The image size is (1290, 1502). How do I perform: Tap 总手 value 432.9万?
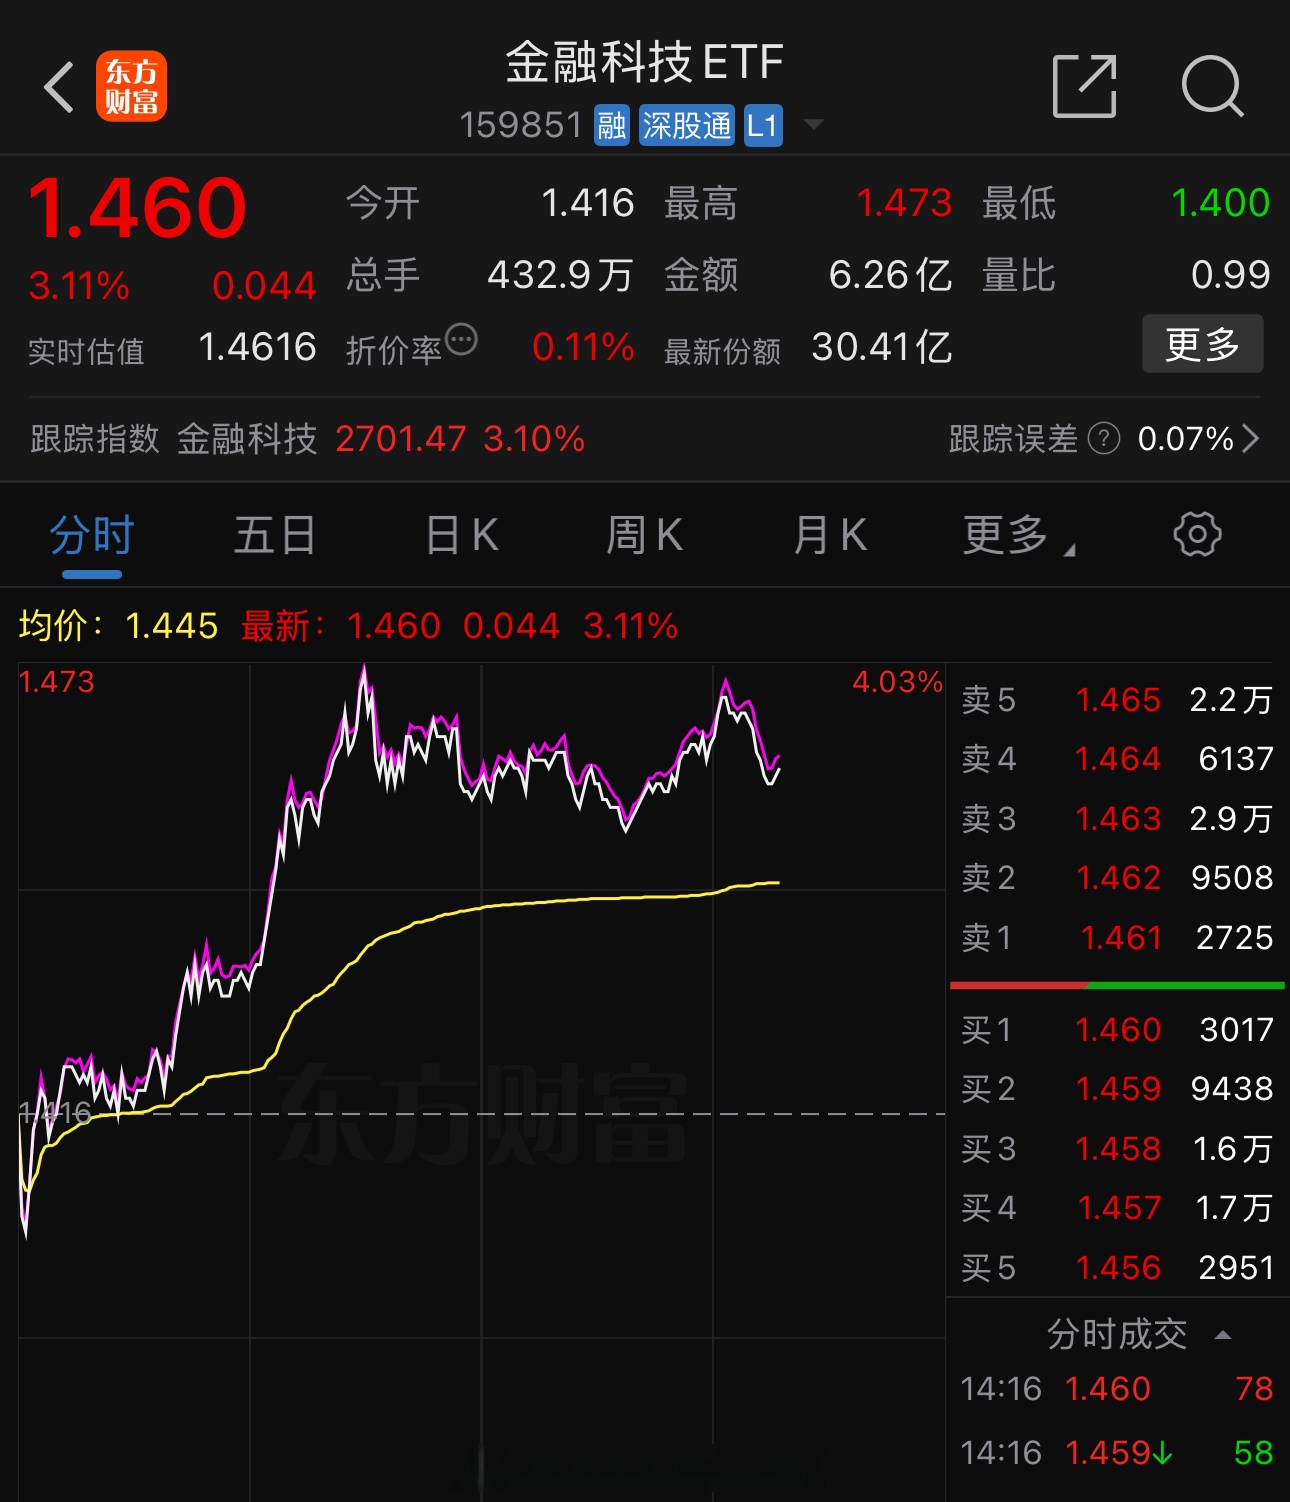pyautogui.click(x=560, y=275)
